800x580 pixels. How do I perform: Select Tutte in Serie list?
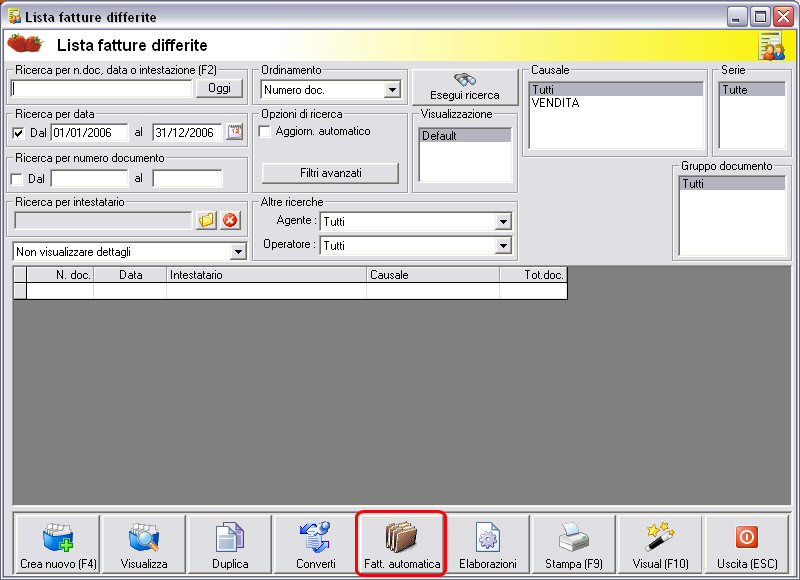(753, 90)
